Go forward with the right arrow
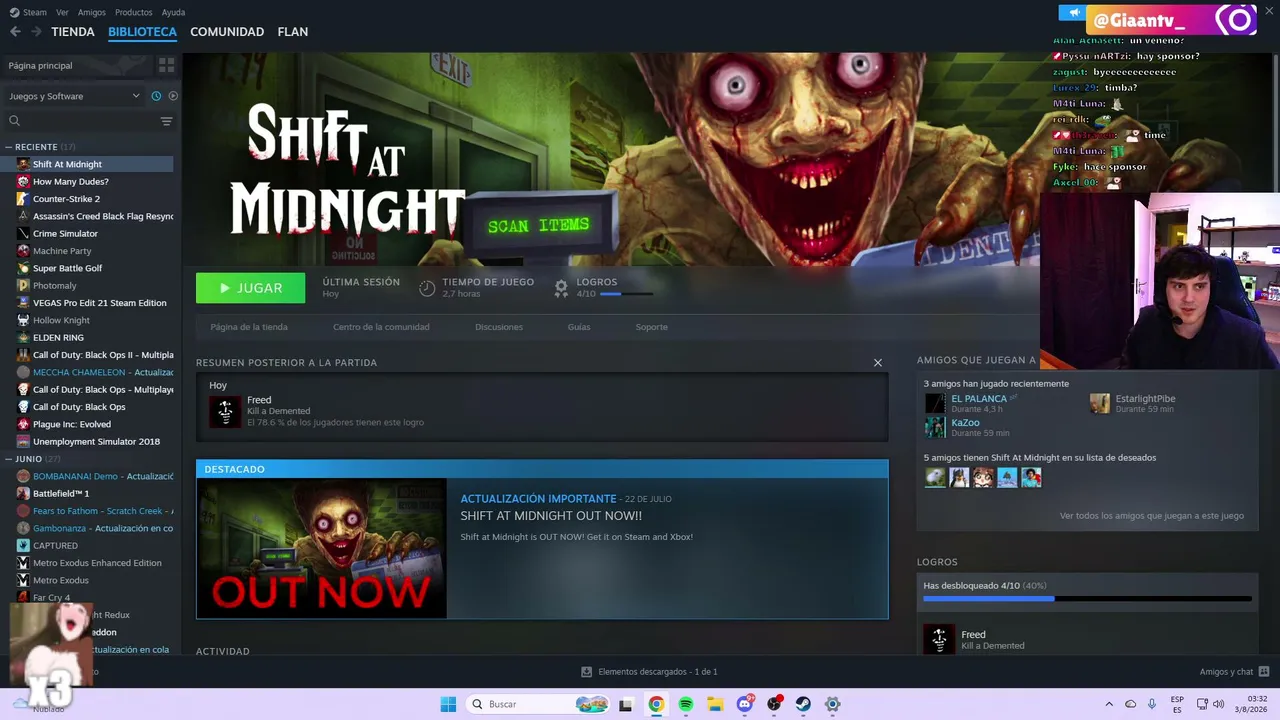 click(36, 32)
